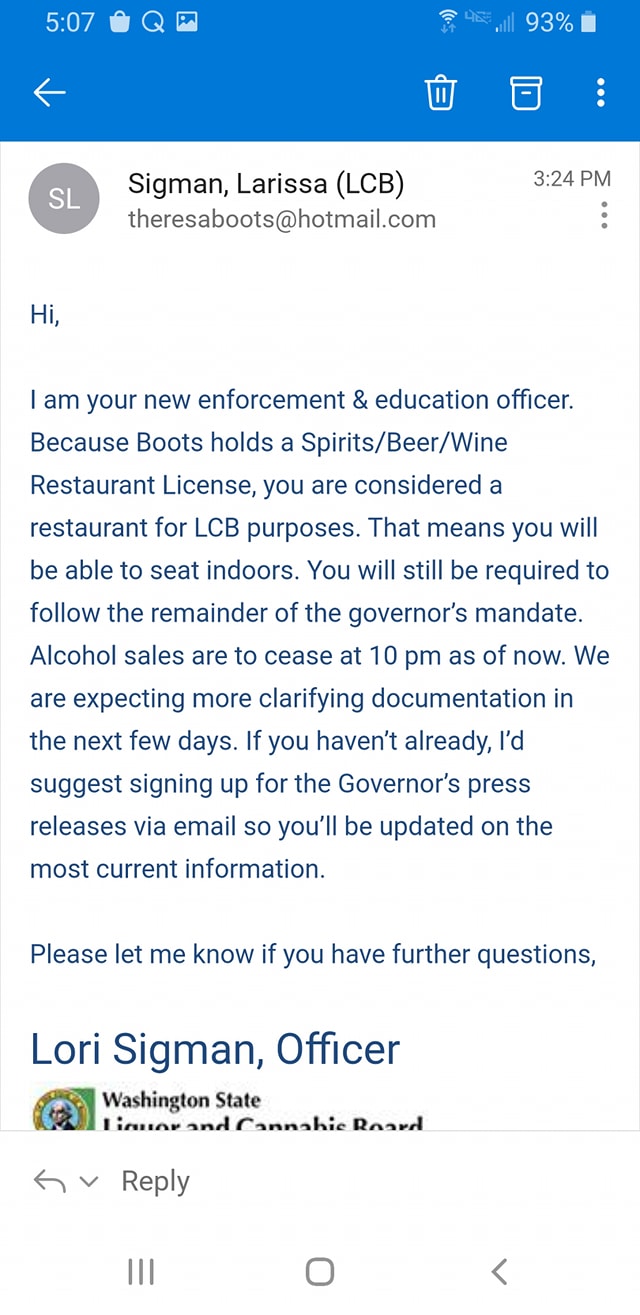The height and width of the screenshot is (1315, 640).
Task: Tap the Lori Sigman, Officer signature
Action: coord(215,1049)
